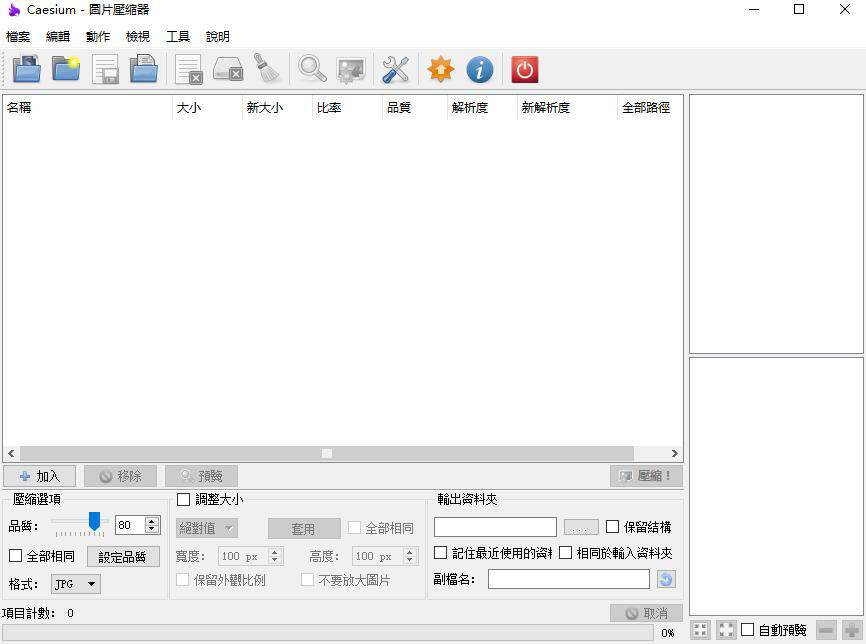Open the 動作 menu
866x644 pixels.
tap(98, 36)
